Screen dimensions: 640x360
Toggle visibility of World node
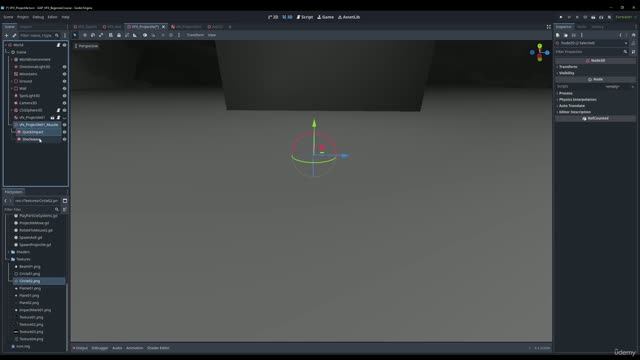pyautogui.click(x=64, y=45)
